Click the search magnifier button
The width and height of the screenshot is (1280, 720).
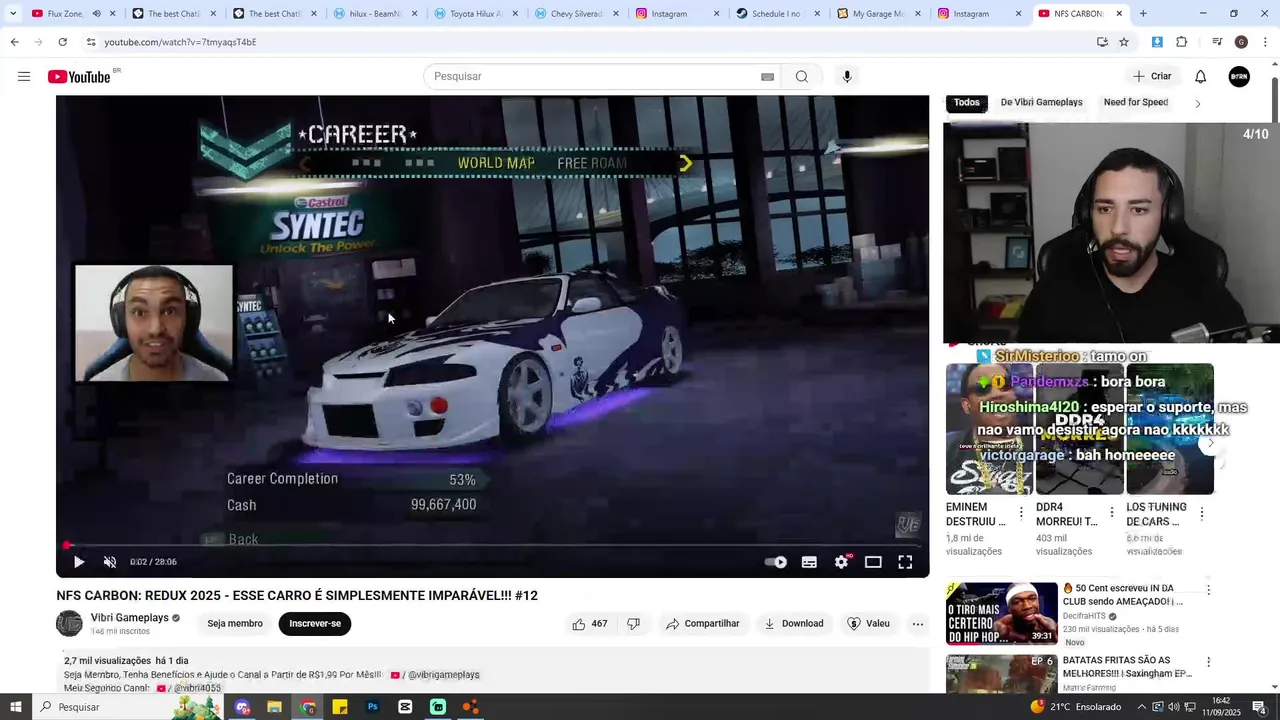point(801,77)
